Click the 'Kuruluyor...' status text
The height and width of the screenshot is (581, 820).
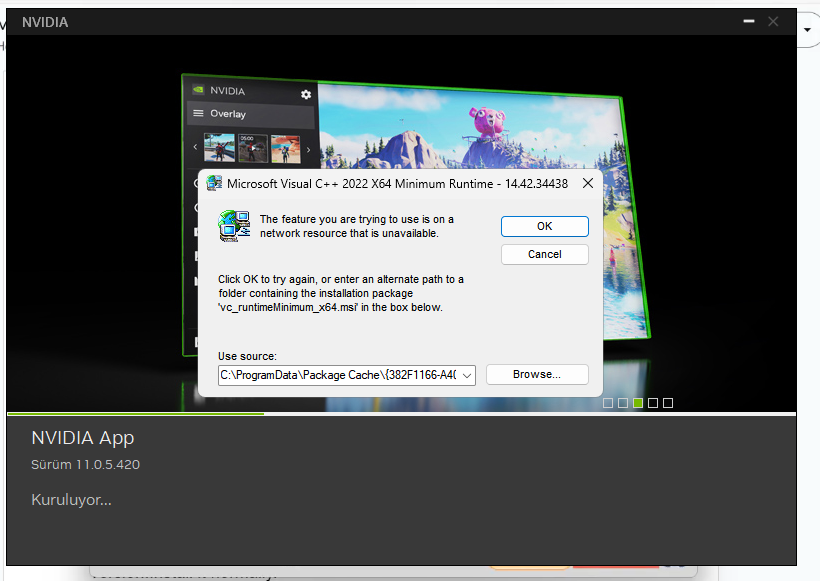71,500
